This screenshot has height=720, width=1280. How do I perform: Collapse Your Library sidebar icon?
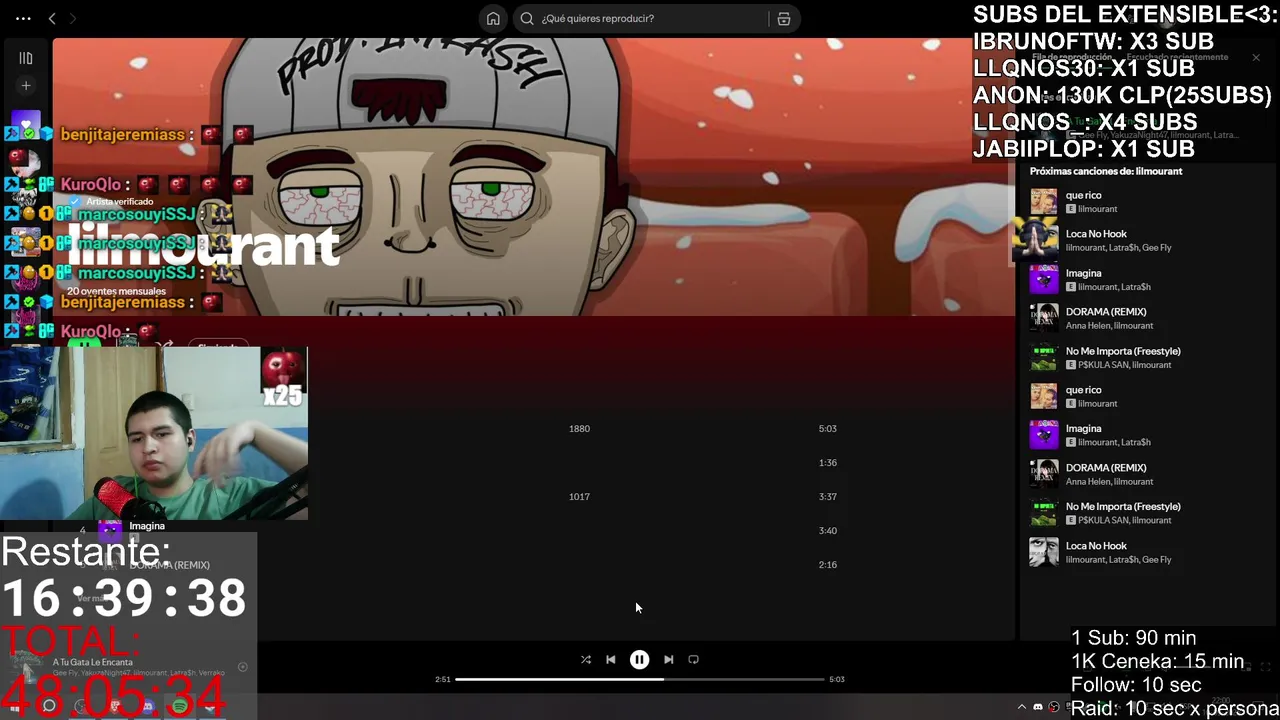[x=26, y=58]
